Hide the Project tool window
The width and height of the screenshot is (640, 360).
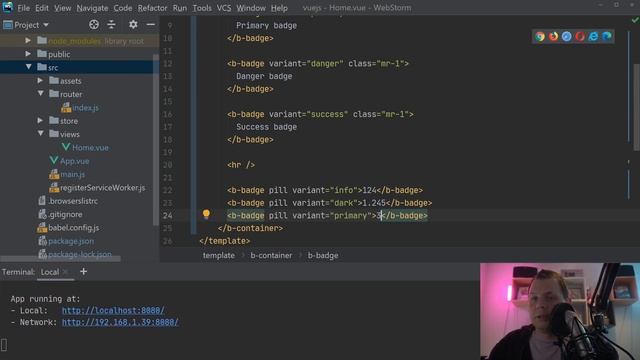coord(151,25)
